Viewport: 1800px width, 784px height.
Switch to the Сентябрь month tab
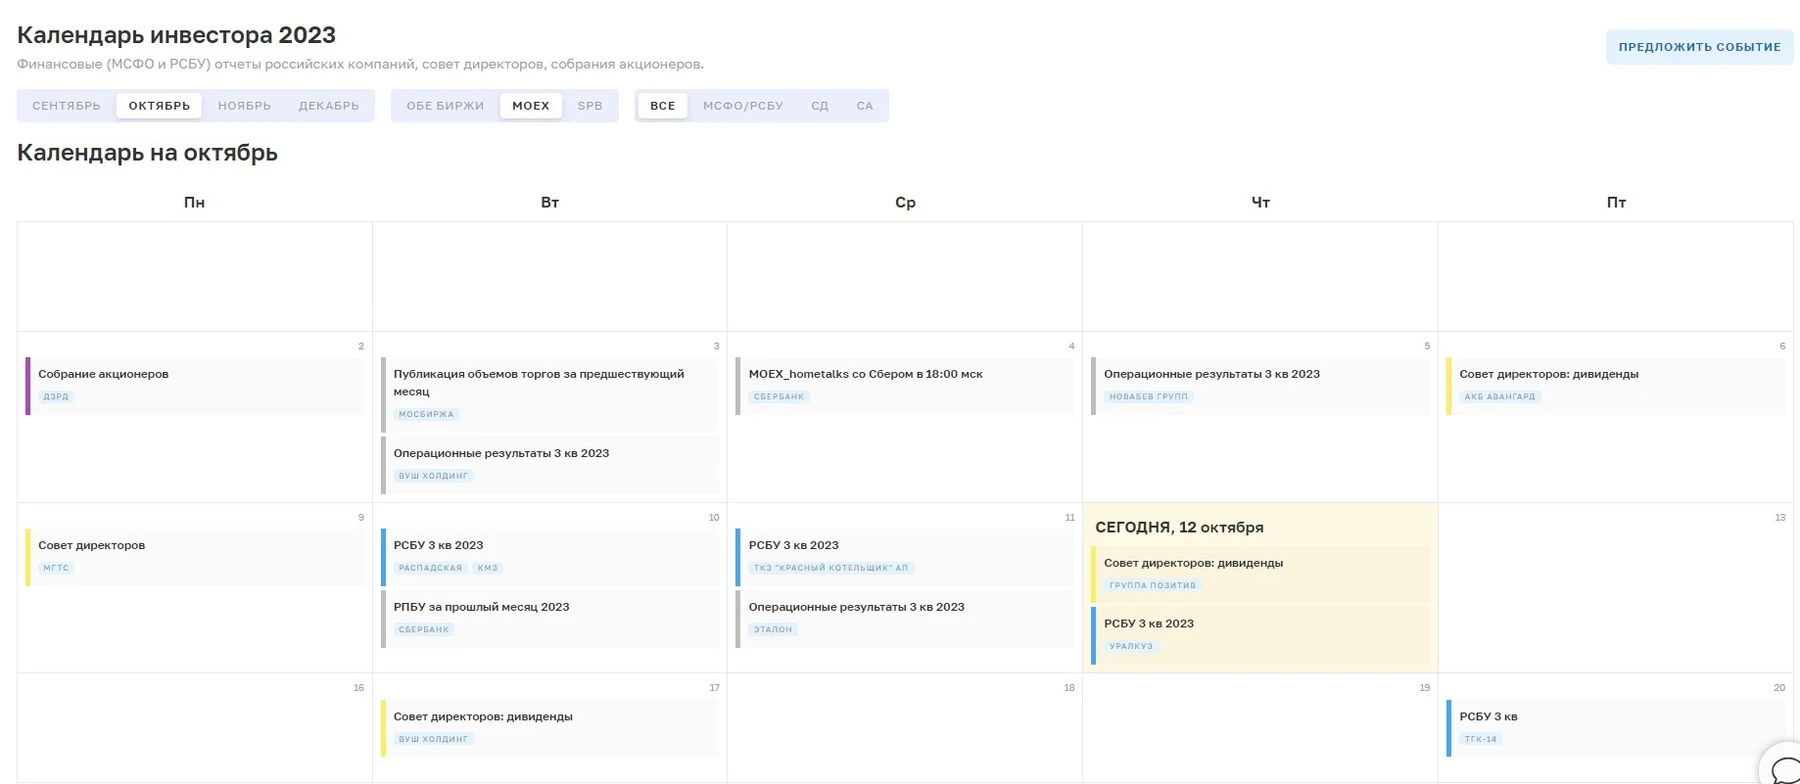point(66,106)
